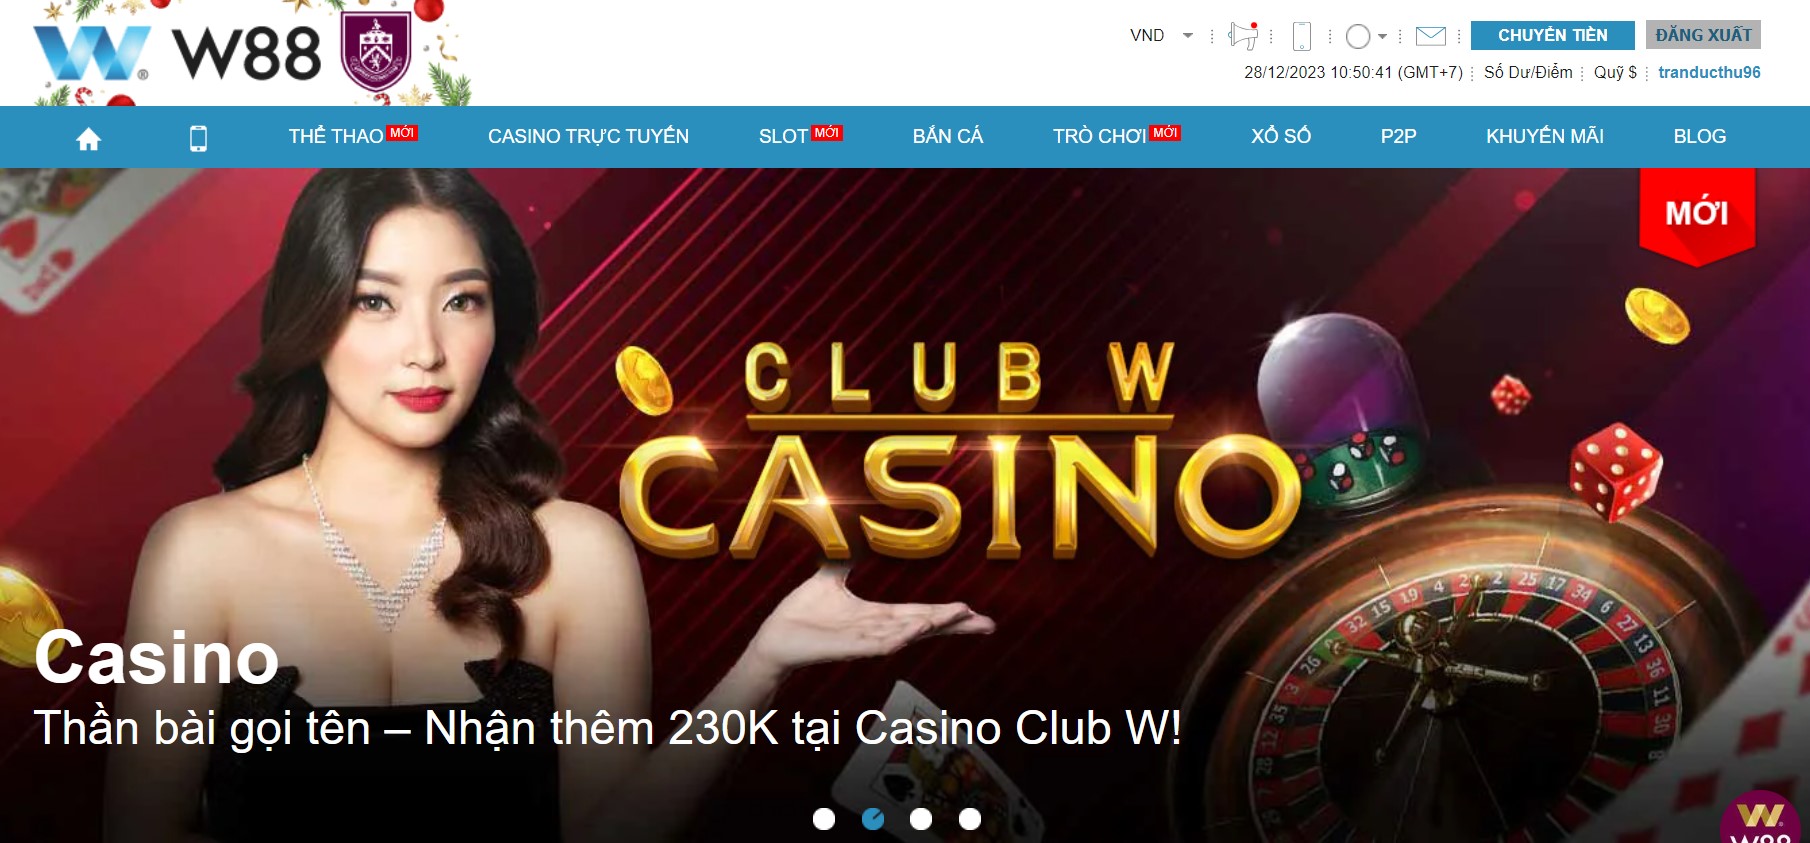Click the W88 logo at top left
The image size is (1810, 843).
(177, 53)
